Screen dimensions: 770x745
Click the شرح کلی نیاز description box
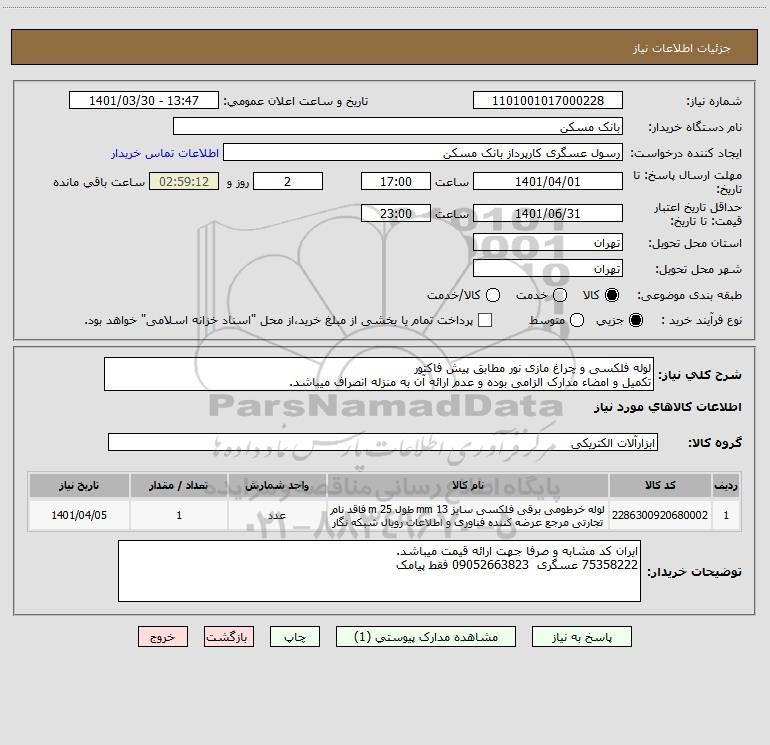[x=379, y=375]
